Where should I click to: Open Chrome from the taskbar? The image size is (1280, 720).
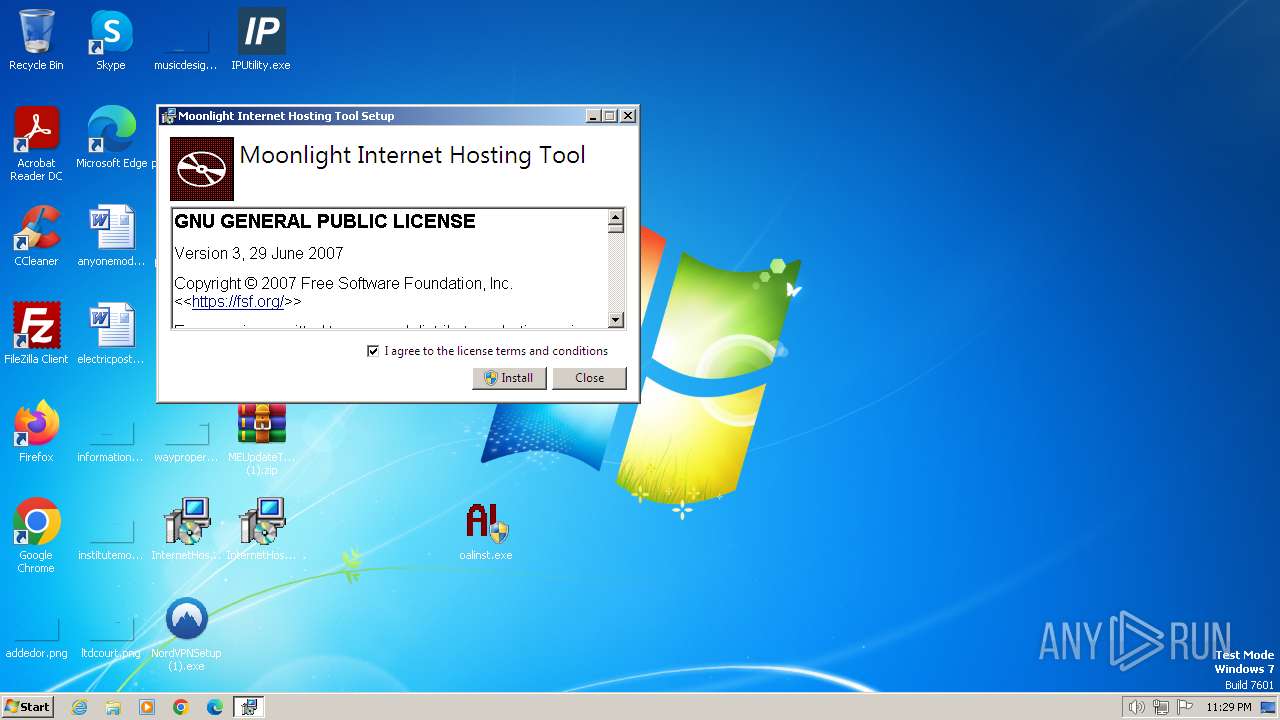[x=181, y=707]
